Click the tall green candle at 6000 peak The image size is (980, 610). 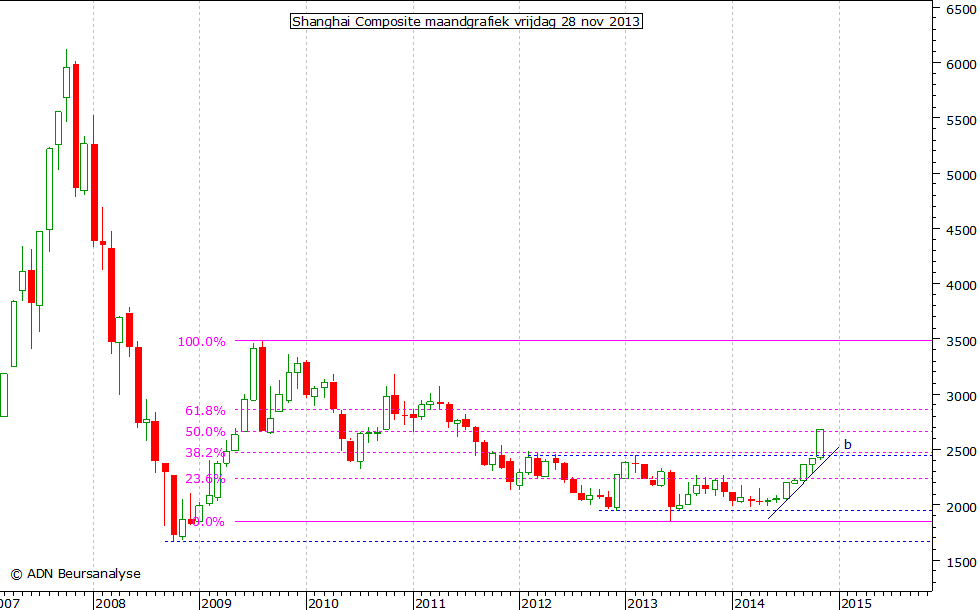66,82
